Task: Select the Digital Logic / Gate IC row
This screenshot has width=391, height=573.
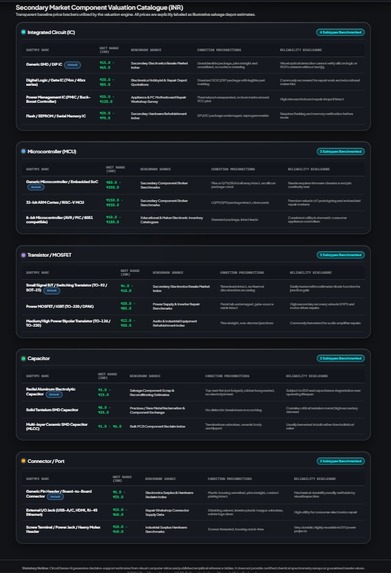Action: point(194,82)
